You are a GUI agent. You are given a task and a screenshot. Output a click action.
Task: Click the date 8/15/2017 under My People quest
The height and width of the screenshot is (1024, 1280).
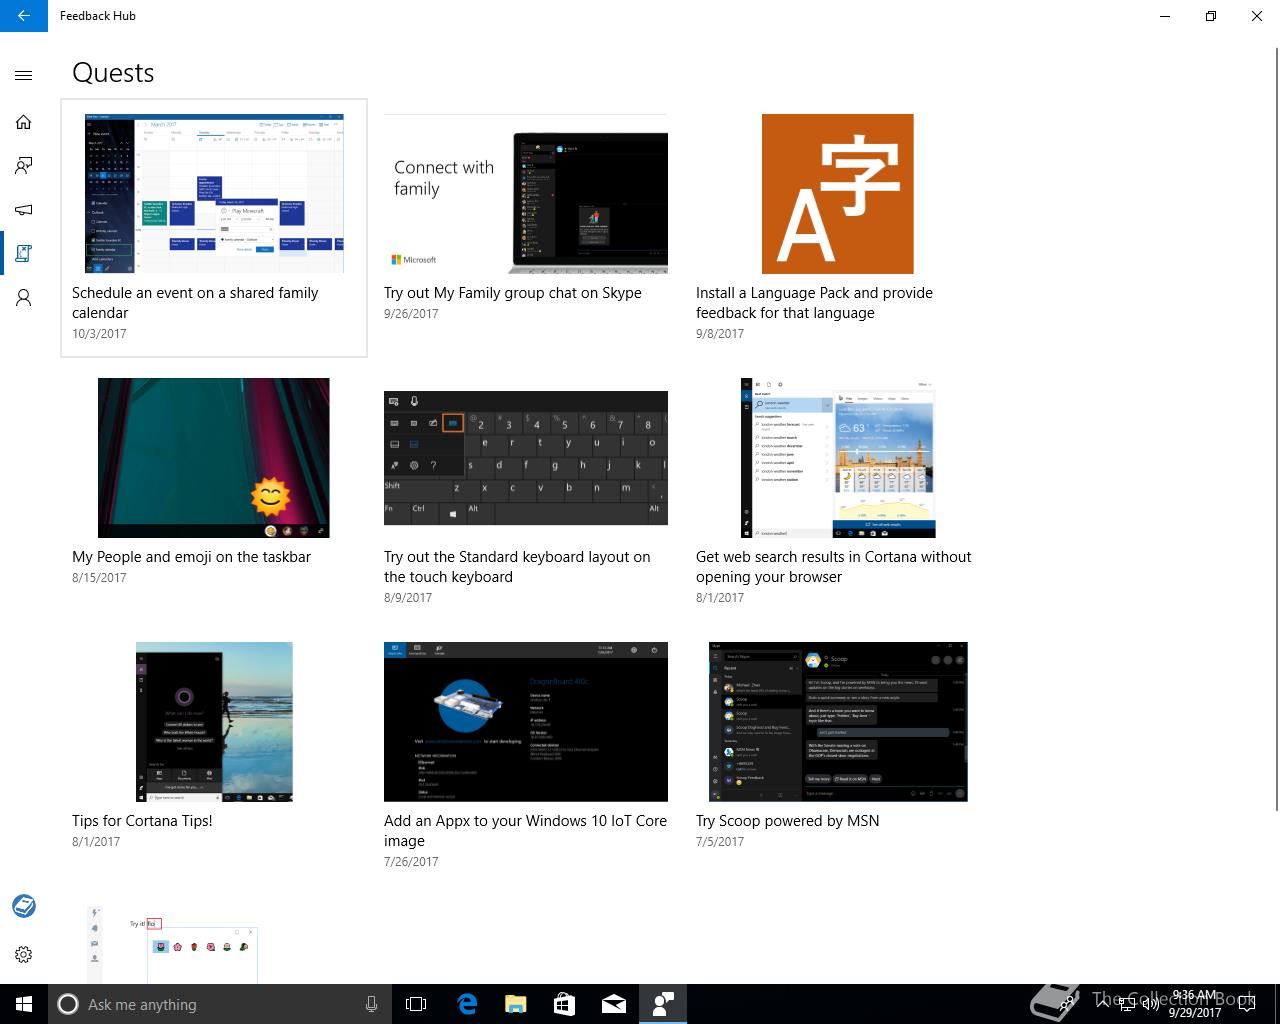(x=99, y=578)
